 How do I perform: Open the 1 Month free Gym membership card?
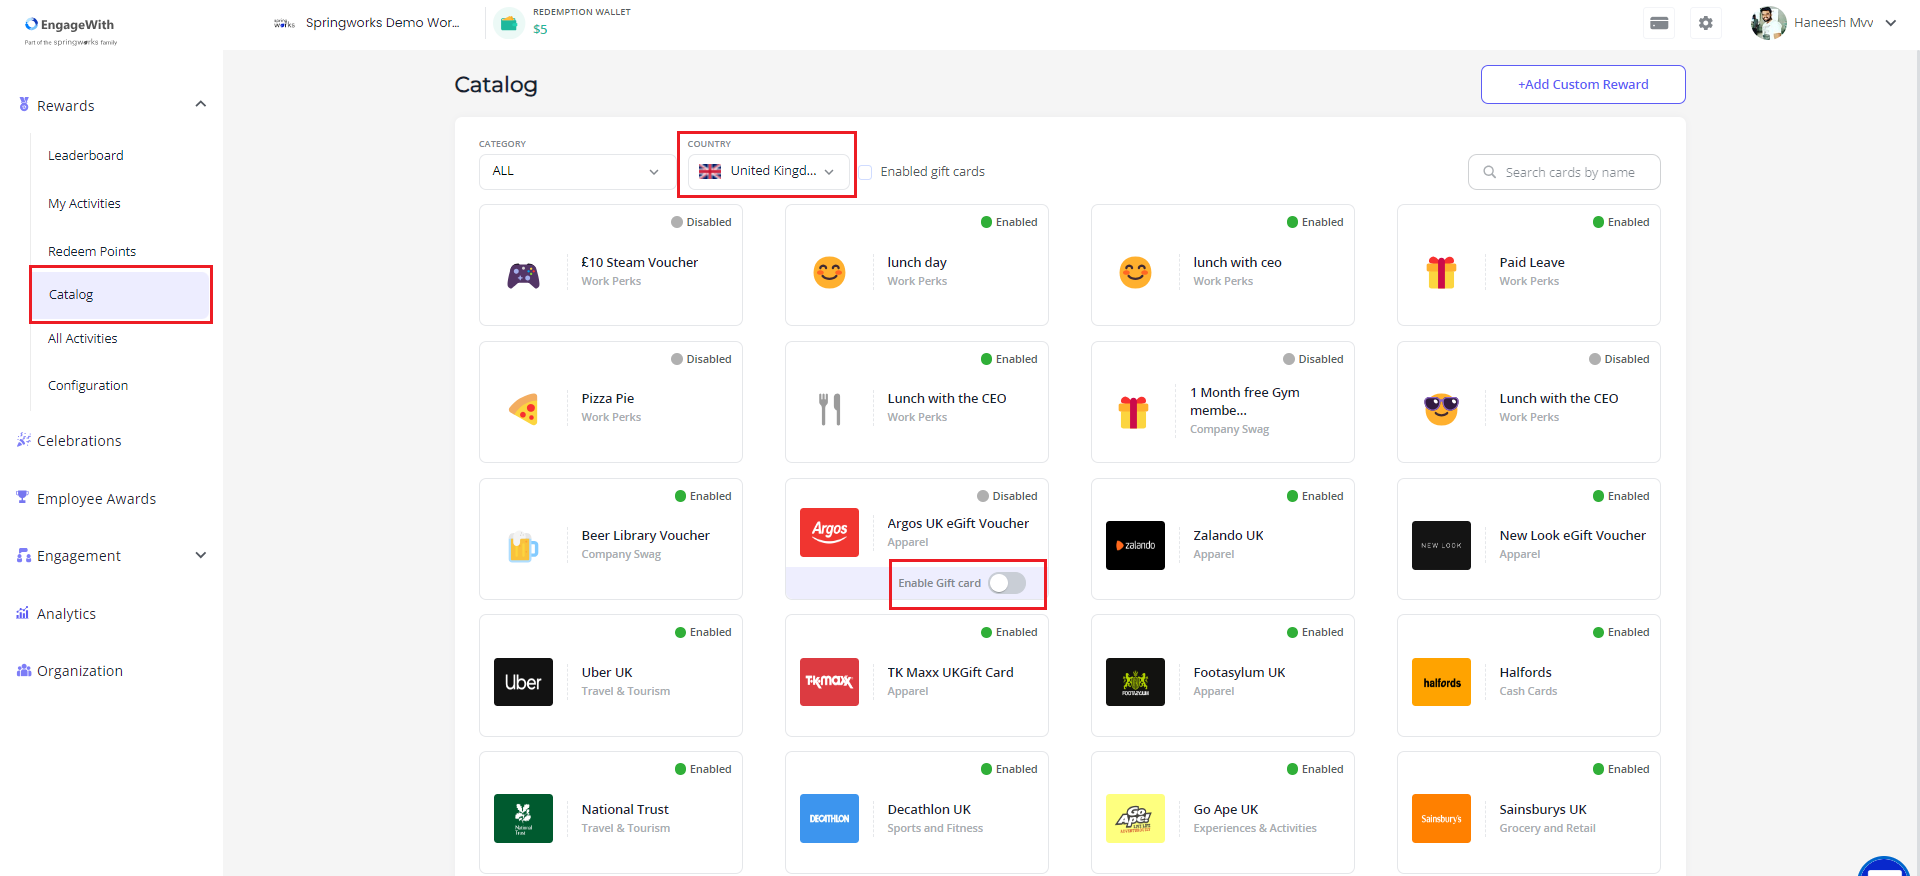point(1222,402)
